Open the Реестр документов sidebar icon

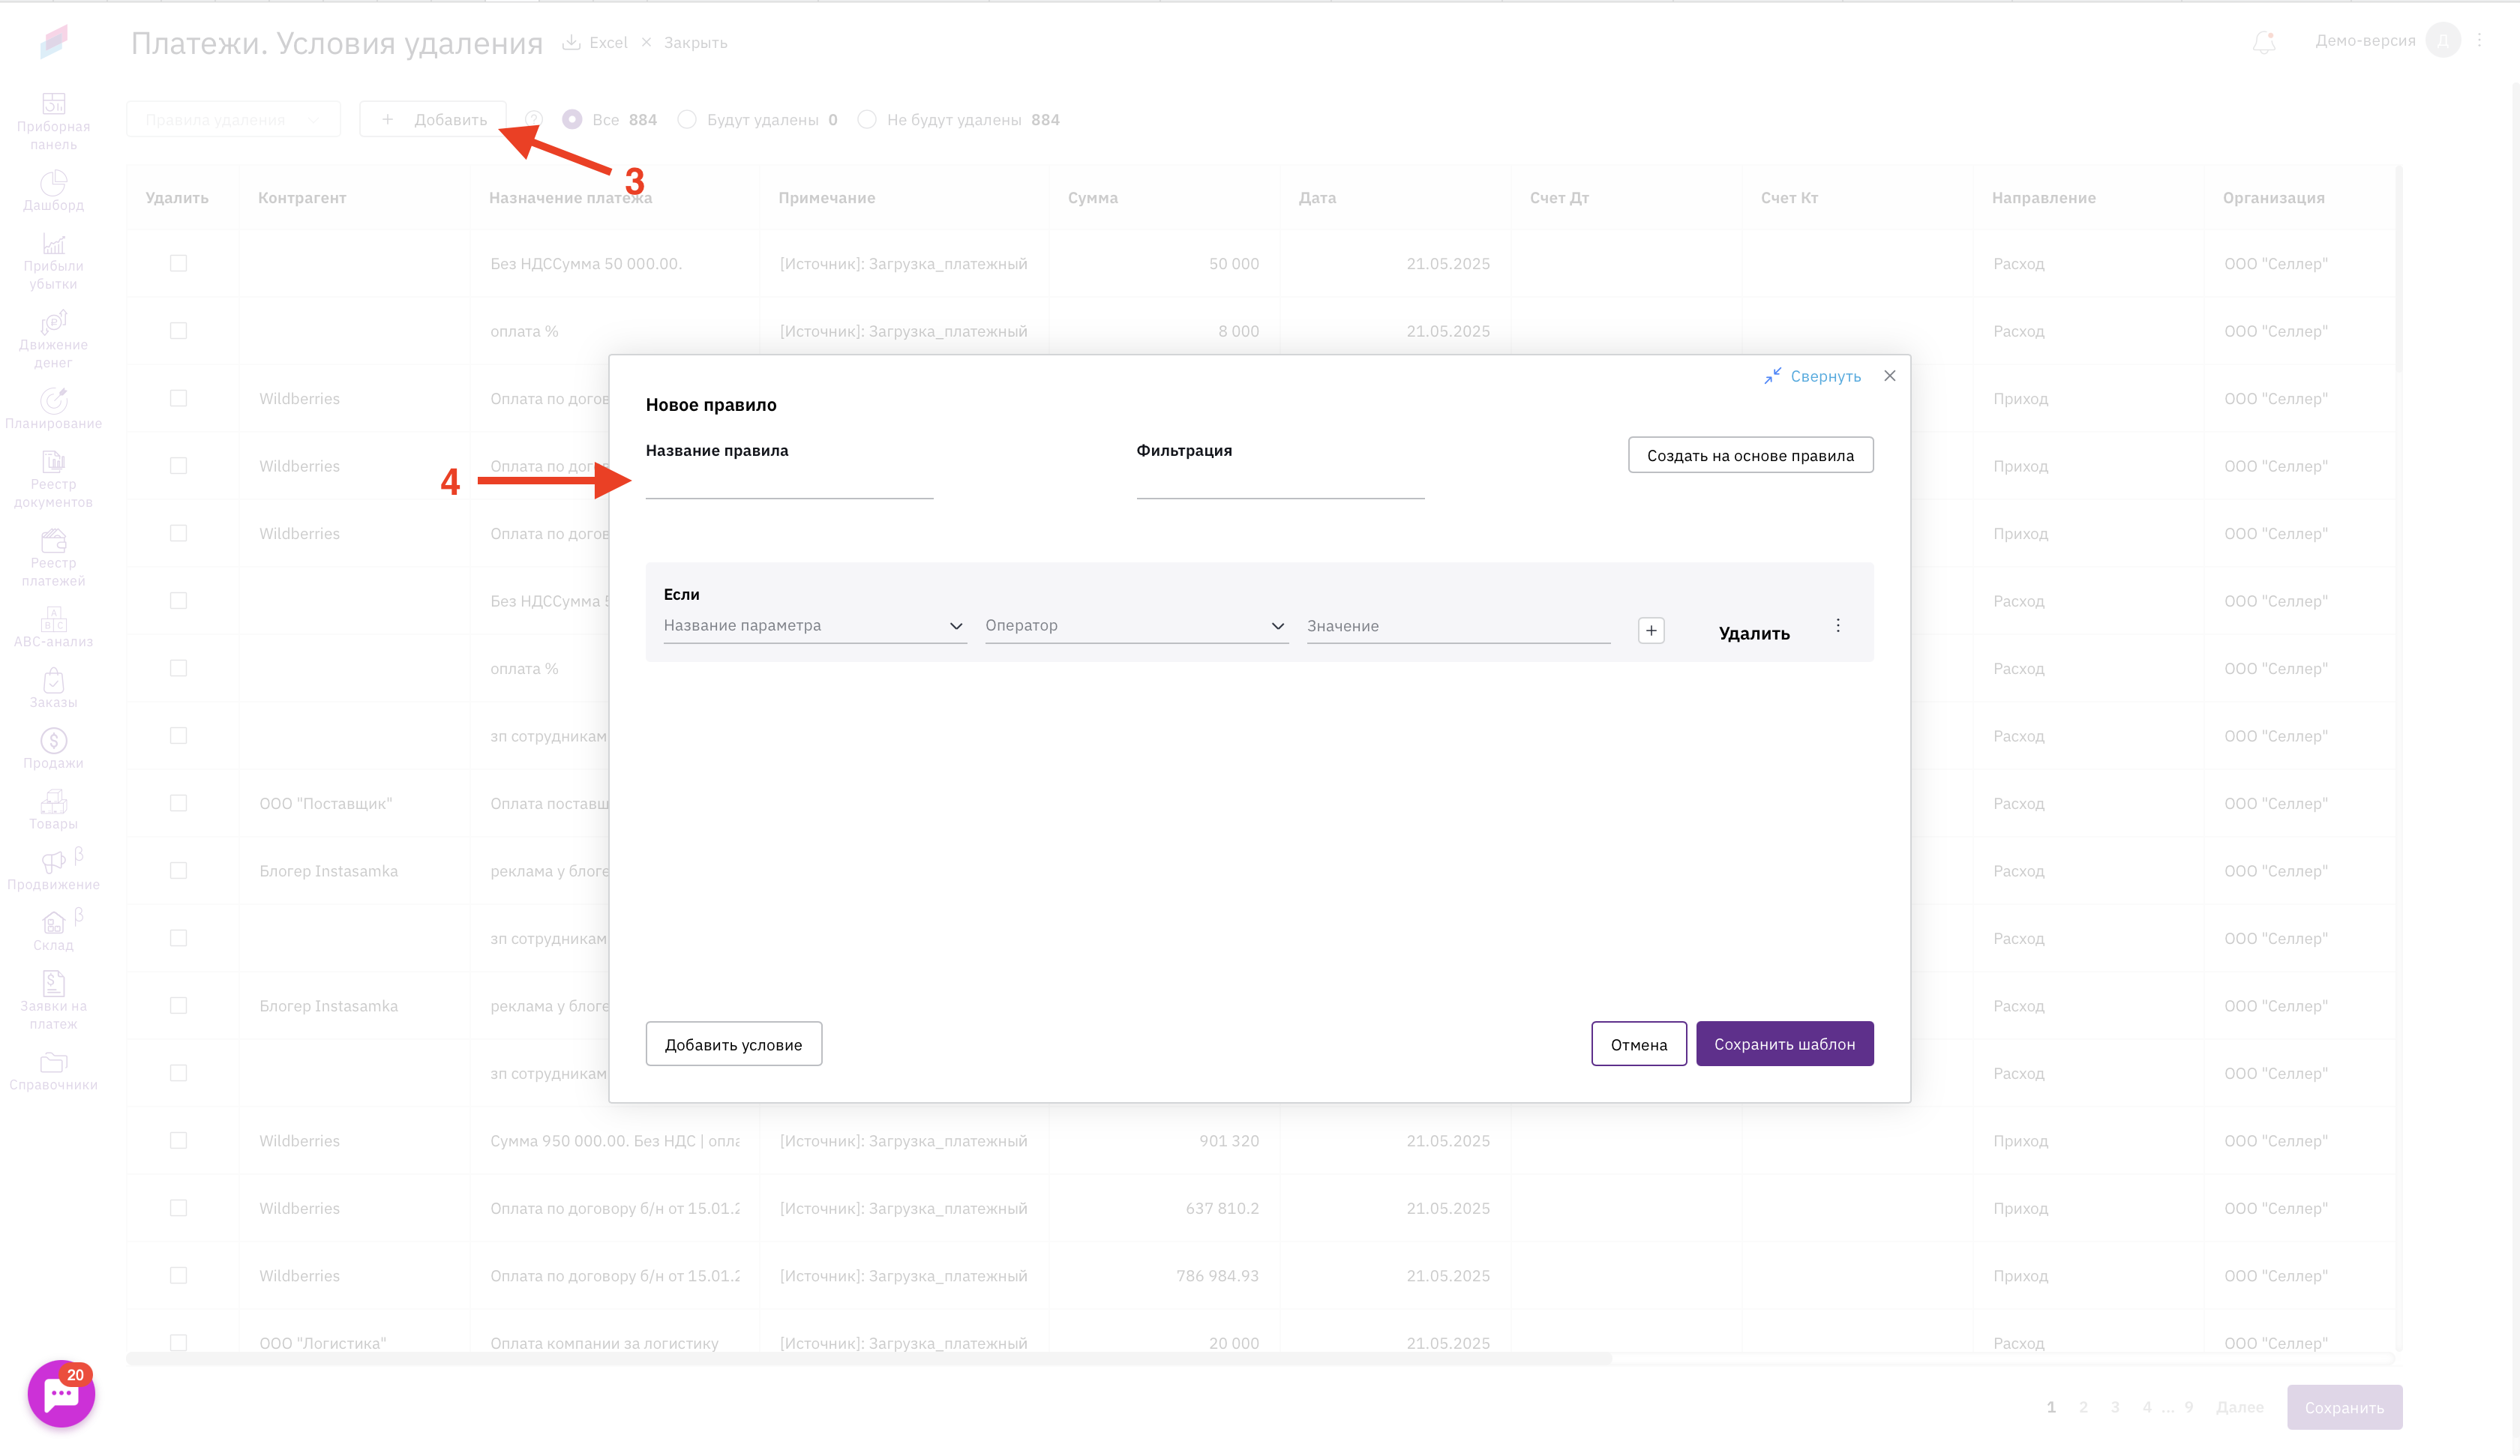click(x=53, y=462)
